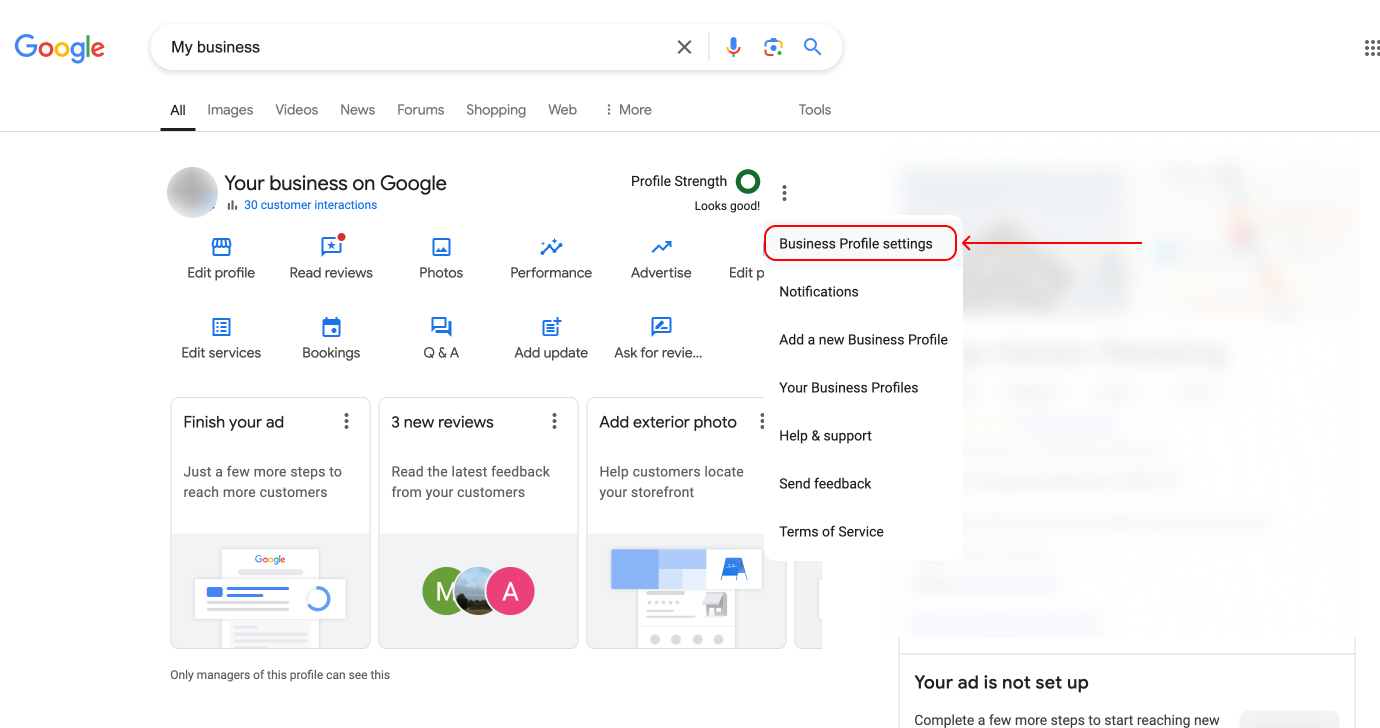Viewport: 1380px width, 728px height.
Task: Start voice search with microphone icon
Action: pos(733,47)
